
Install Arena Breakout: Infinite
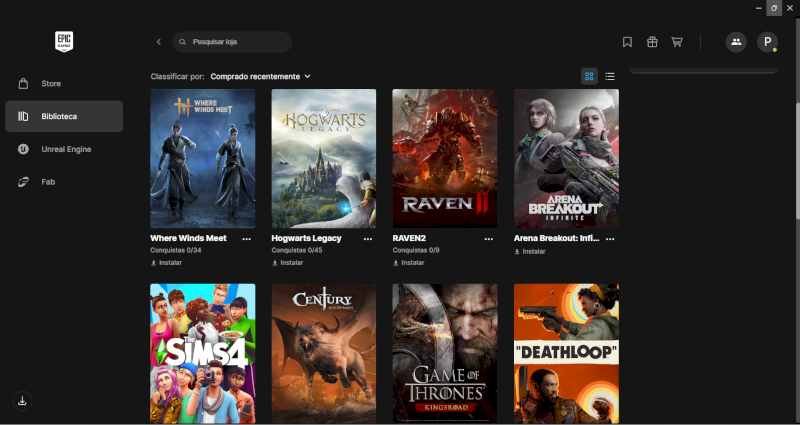tap(530, 252)
